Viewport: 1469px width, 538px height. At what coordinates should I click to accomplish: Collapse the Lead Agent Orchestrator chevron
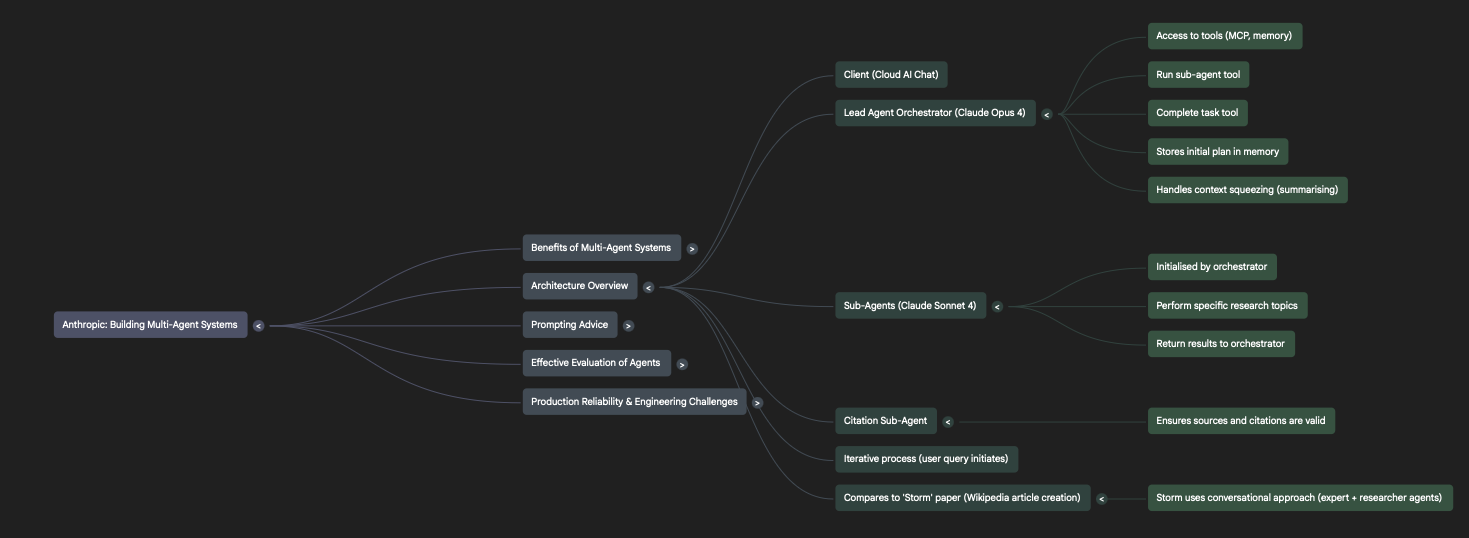[x=1047, y=114]
